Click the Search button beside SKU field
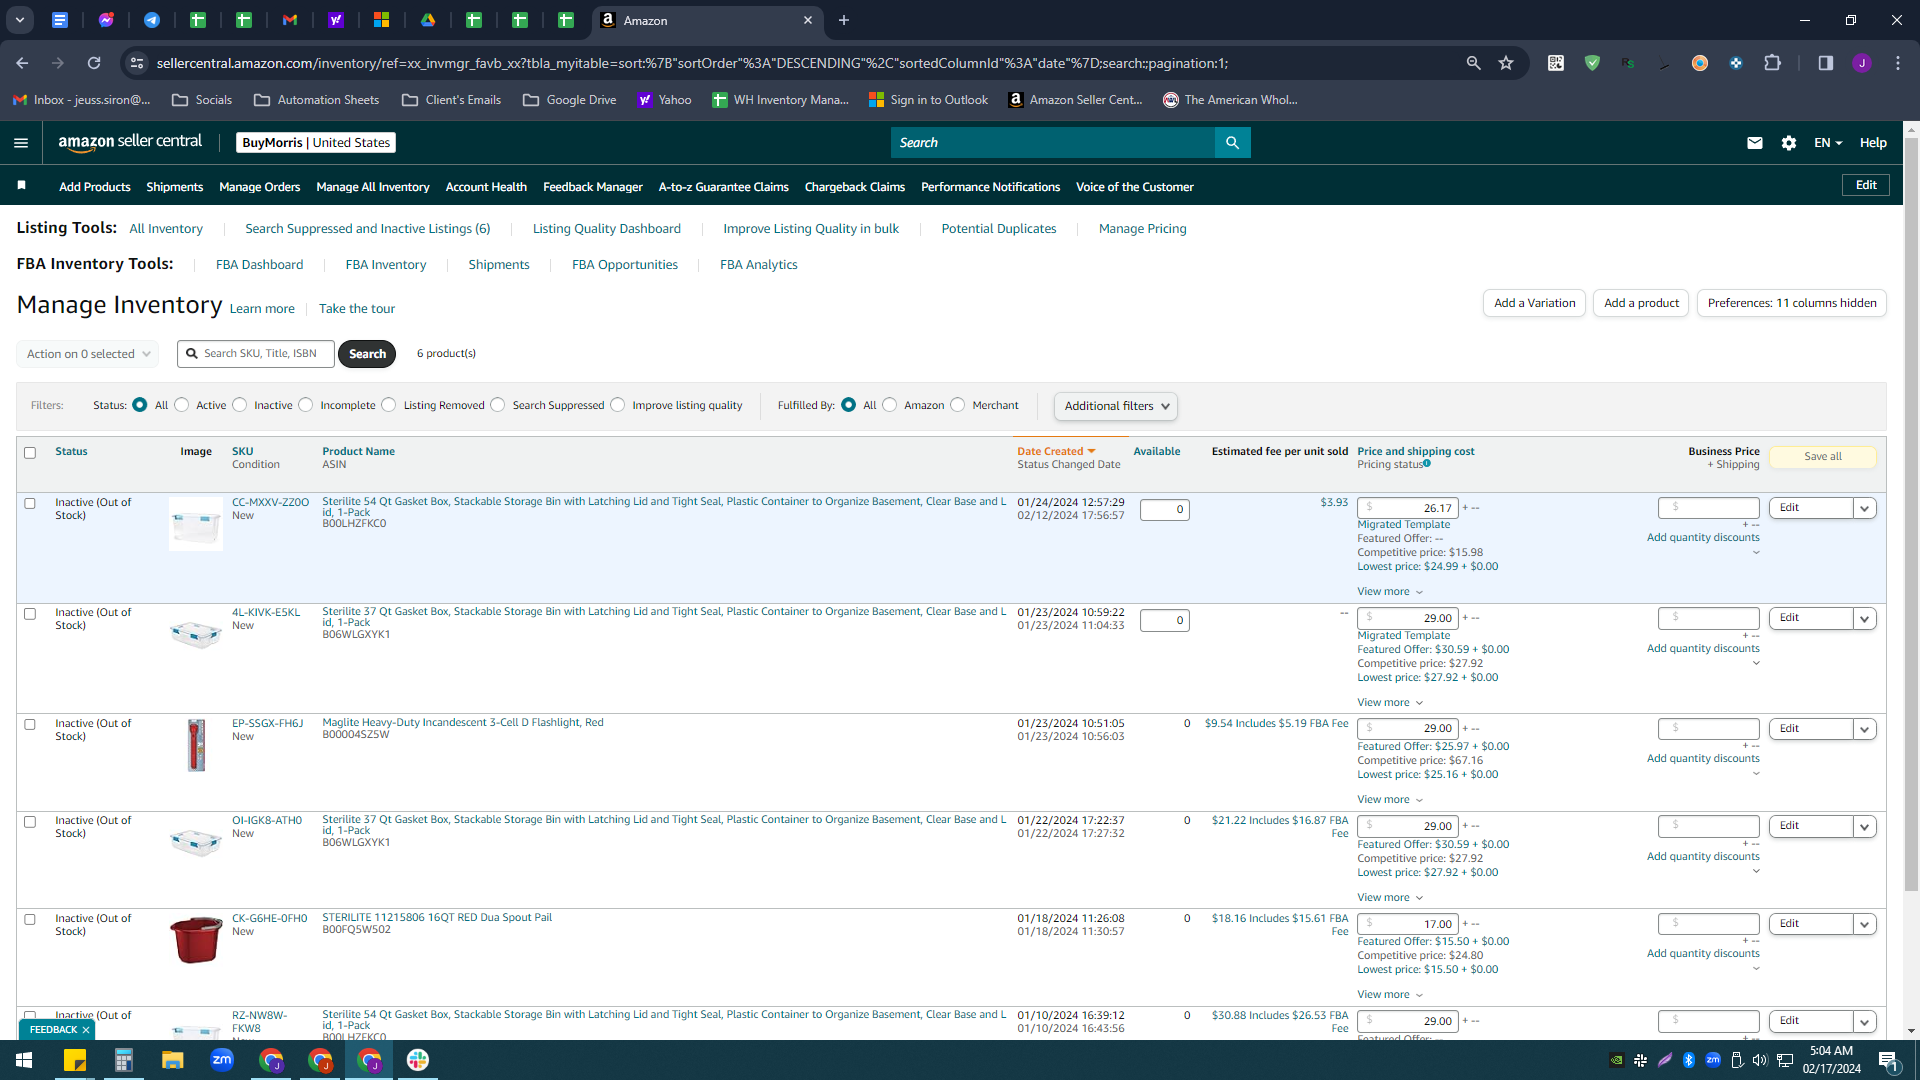 click(x=367, y=354)
